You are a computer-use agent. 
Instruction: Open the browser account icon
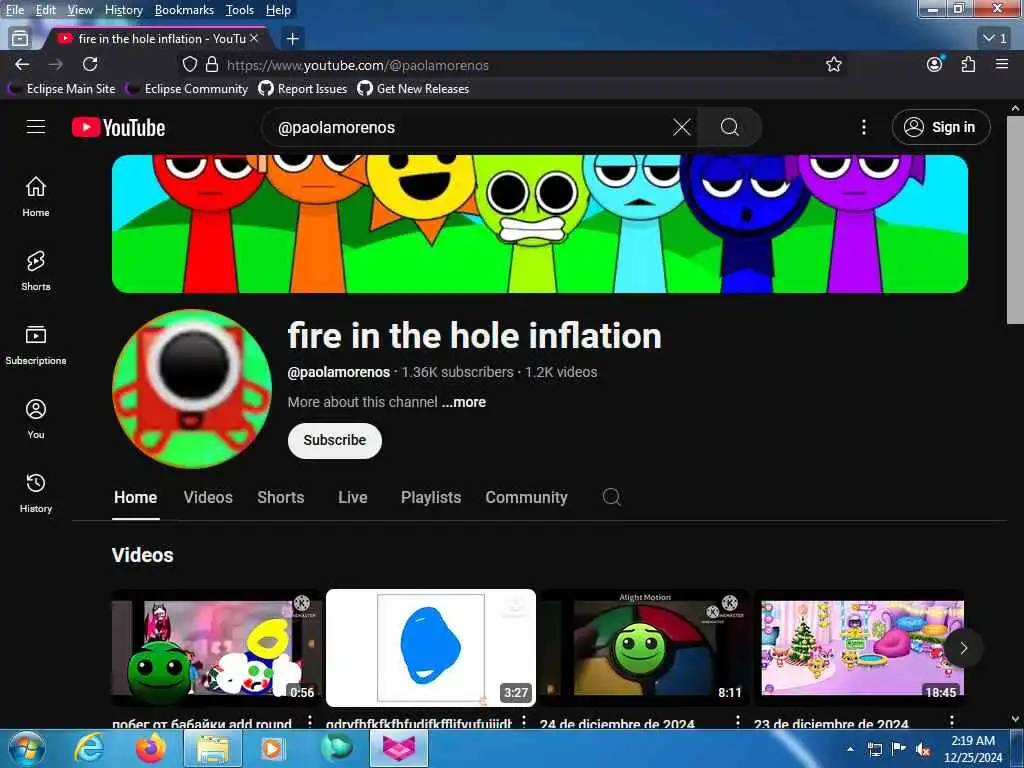pyautogui.click(x=935, y=64)
